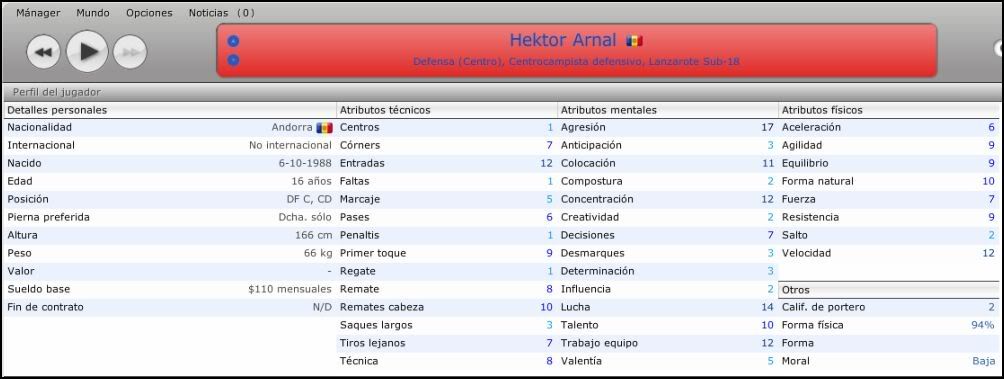Click the Detalles personales column header
1004x379 pixels.
pyautogui.click(x=57, y=110)
